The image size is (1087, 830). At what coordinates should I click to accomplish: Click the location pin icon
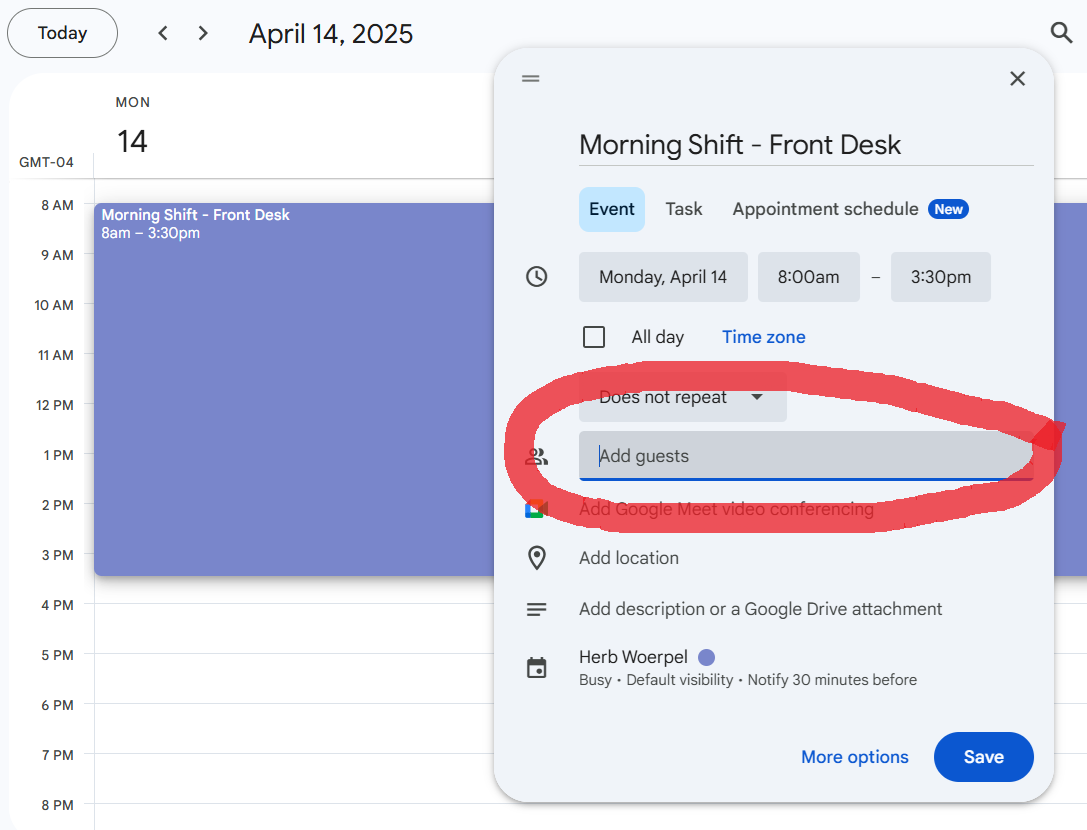pyautogui.click(x=537, y=558)
